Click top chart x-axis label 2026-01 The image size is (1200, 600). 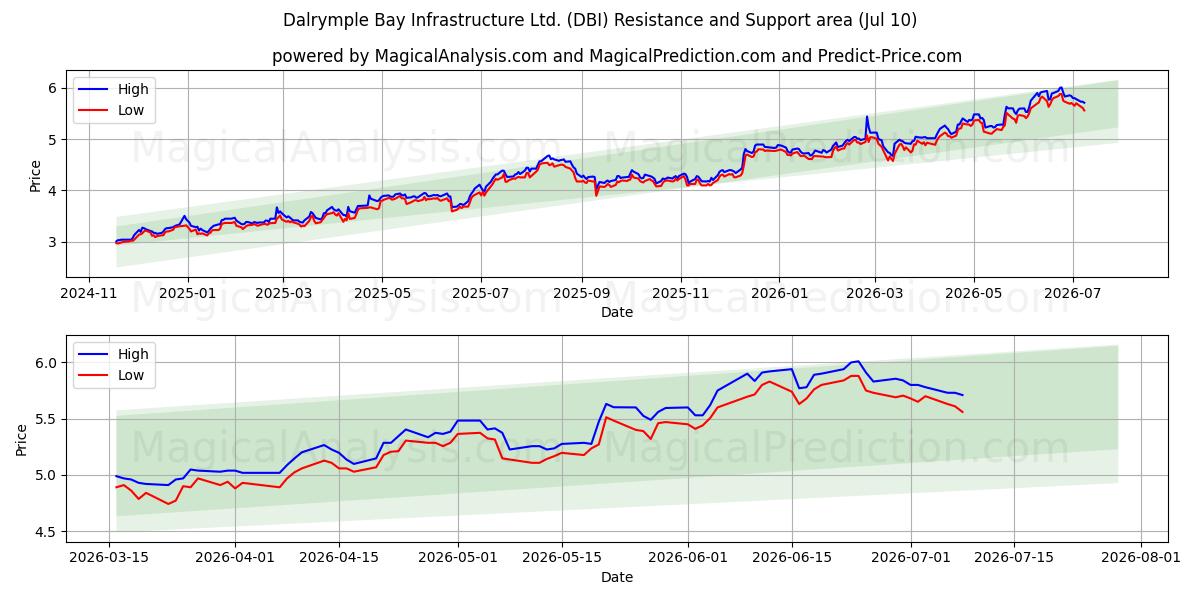[778, 294]
